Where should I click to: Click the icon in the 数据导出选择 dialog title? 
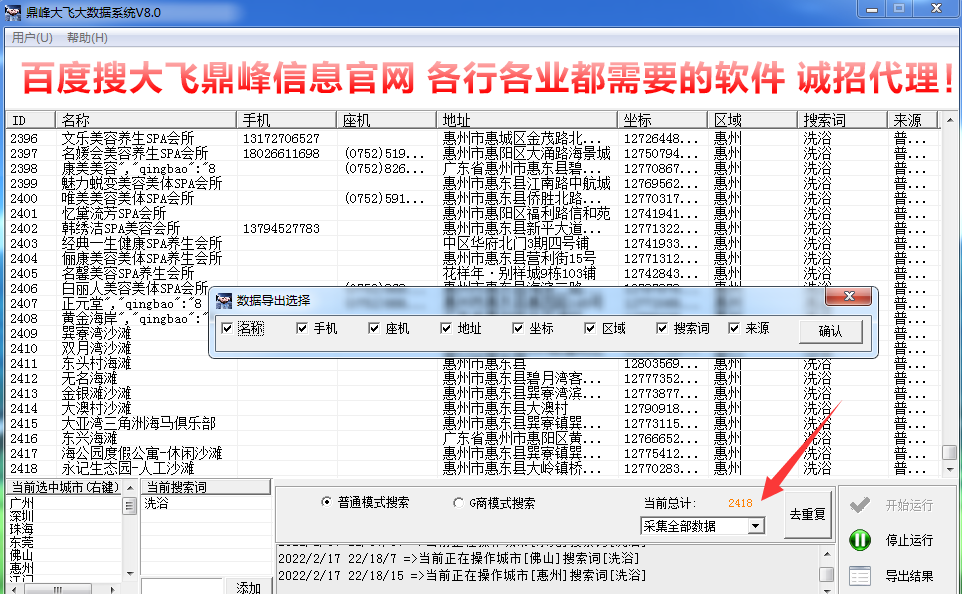[x=224, y=300]
